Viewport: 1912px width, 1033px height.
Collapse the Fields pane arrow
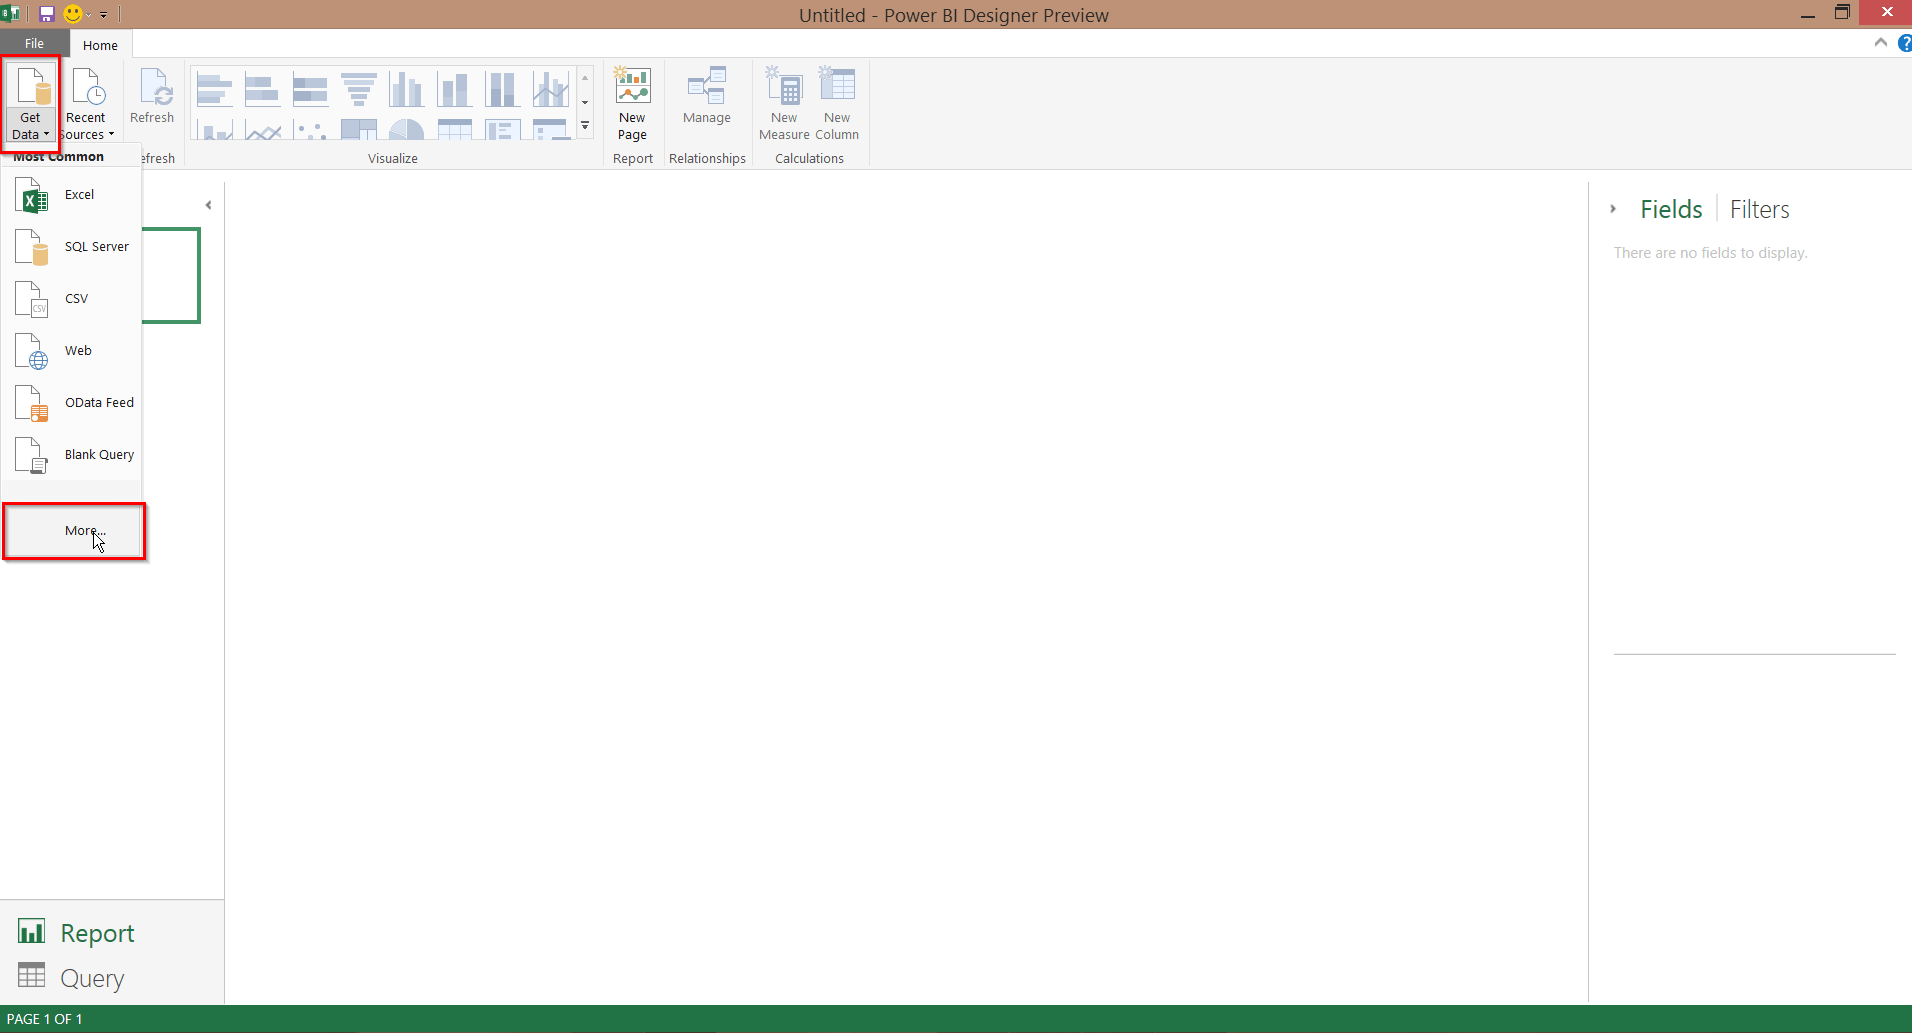coord(1613,209)
